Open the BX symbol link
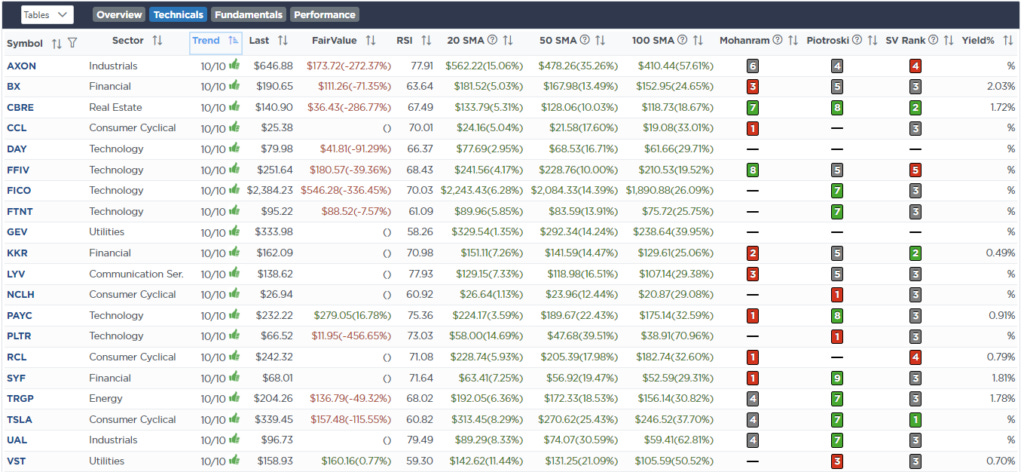This screenshot has height=472, width=1024. 14,86
